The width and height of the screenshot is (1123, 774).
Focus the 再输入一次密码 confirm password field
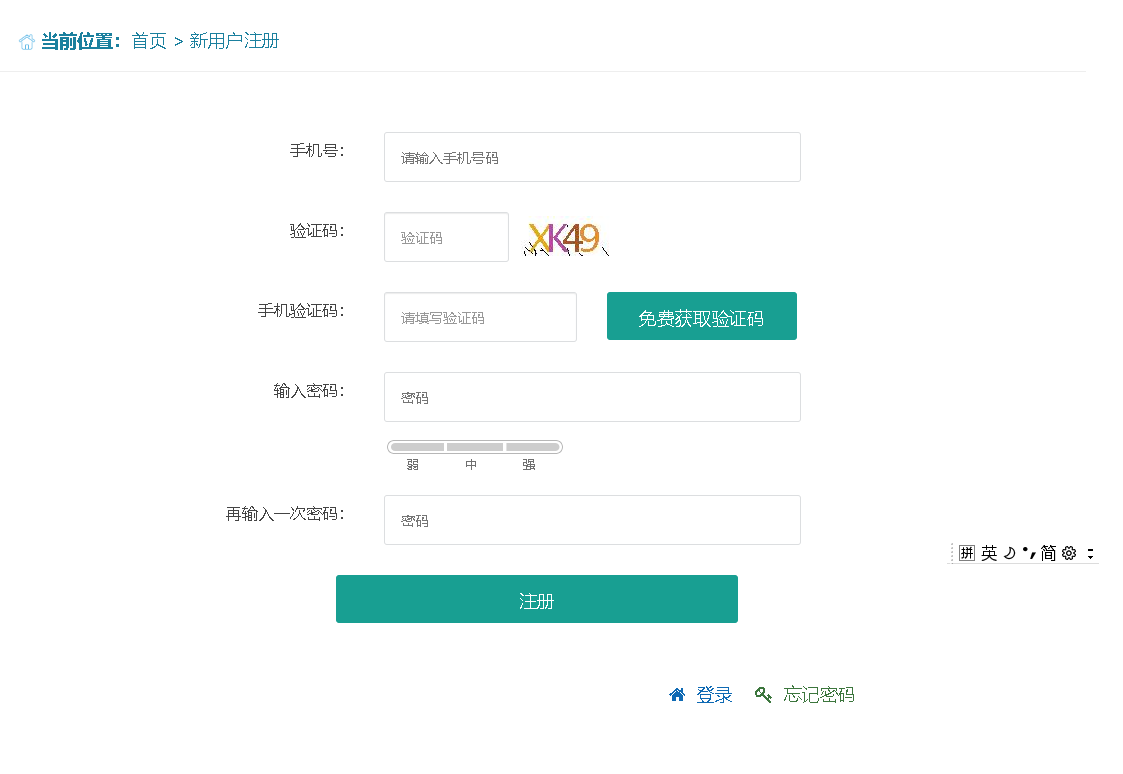click(x=592, y=520)
